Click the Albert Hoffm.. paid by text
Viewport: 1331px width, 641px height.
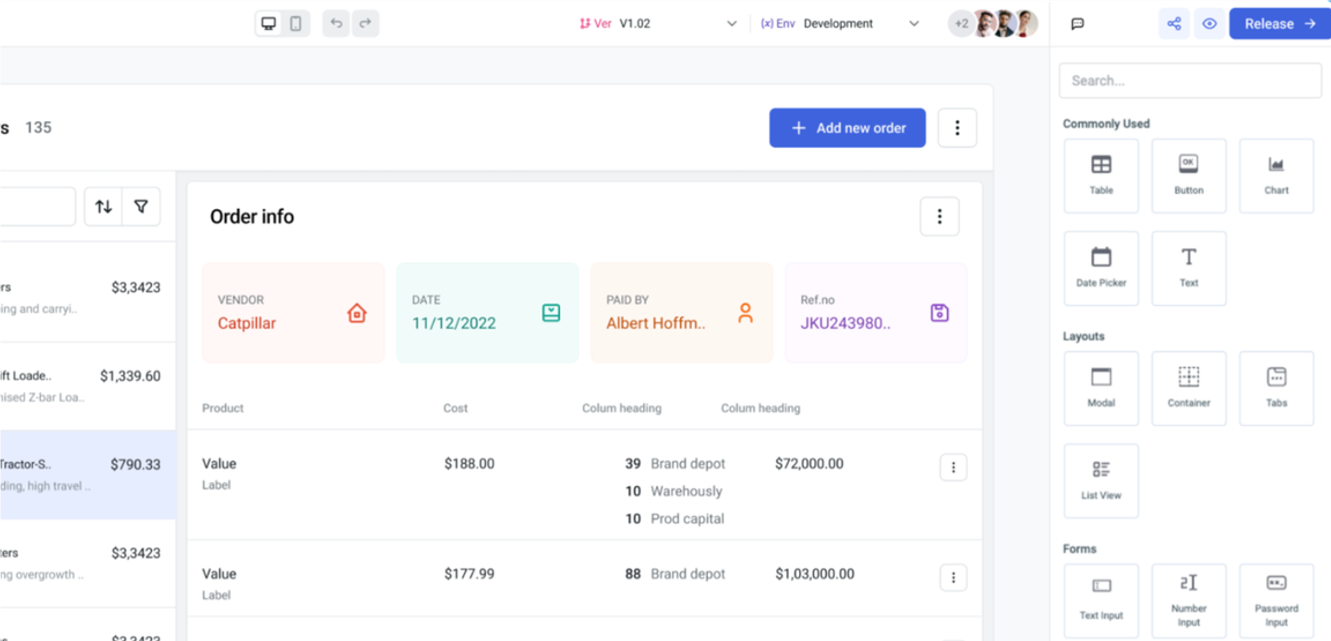656,323
